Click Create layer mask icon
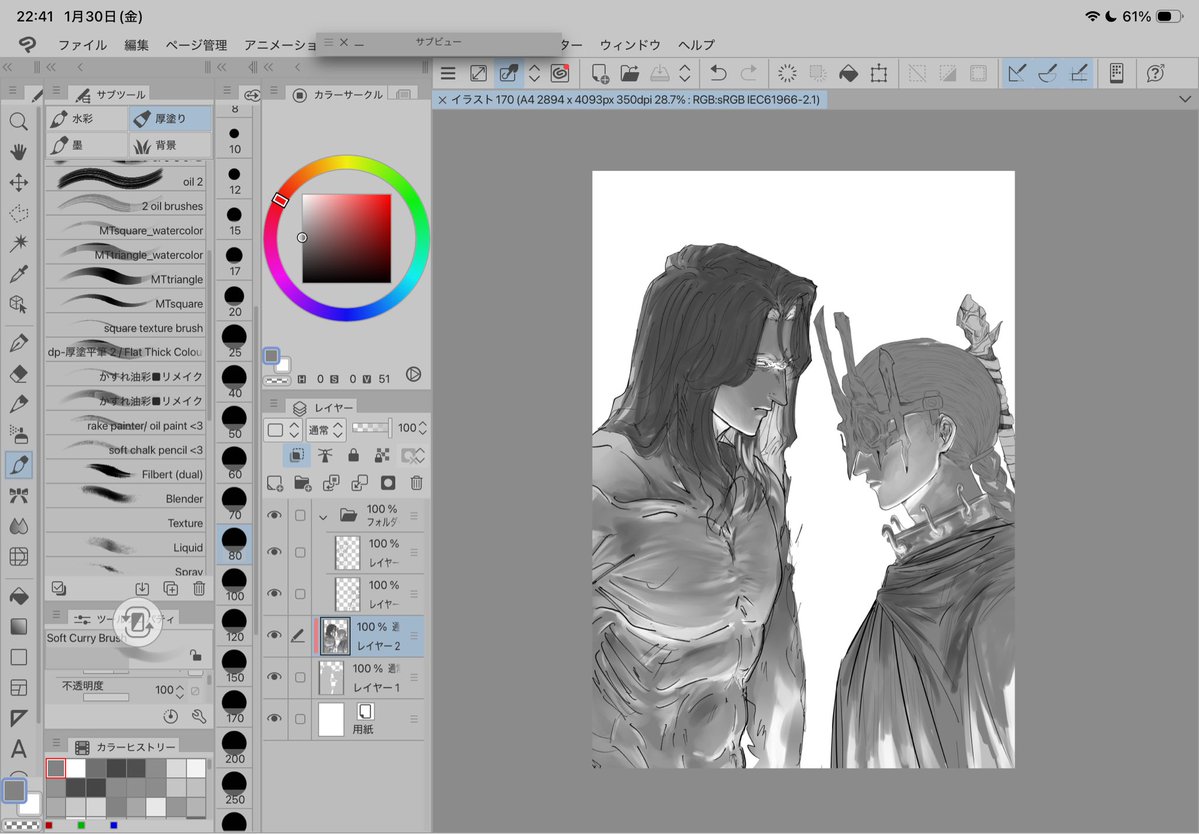The height and width of the screenshot is (834, 1199). click(388, 483)
